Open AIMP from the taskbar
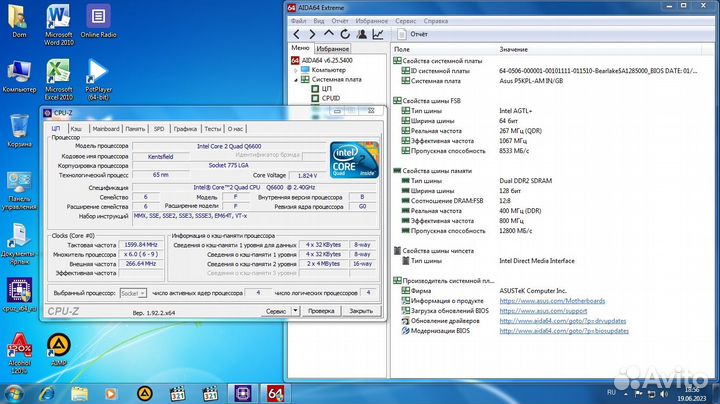 click(x=145, y=393)
